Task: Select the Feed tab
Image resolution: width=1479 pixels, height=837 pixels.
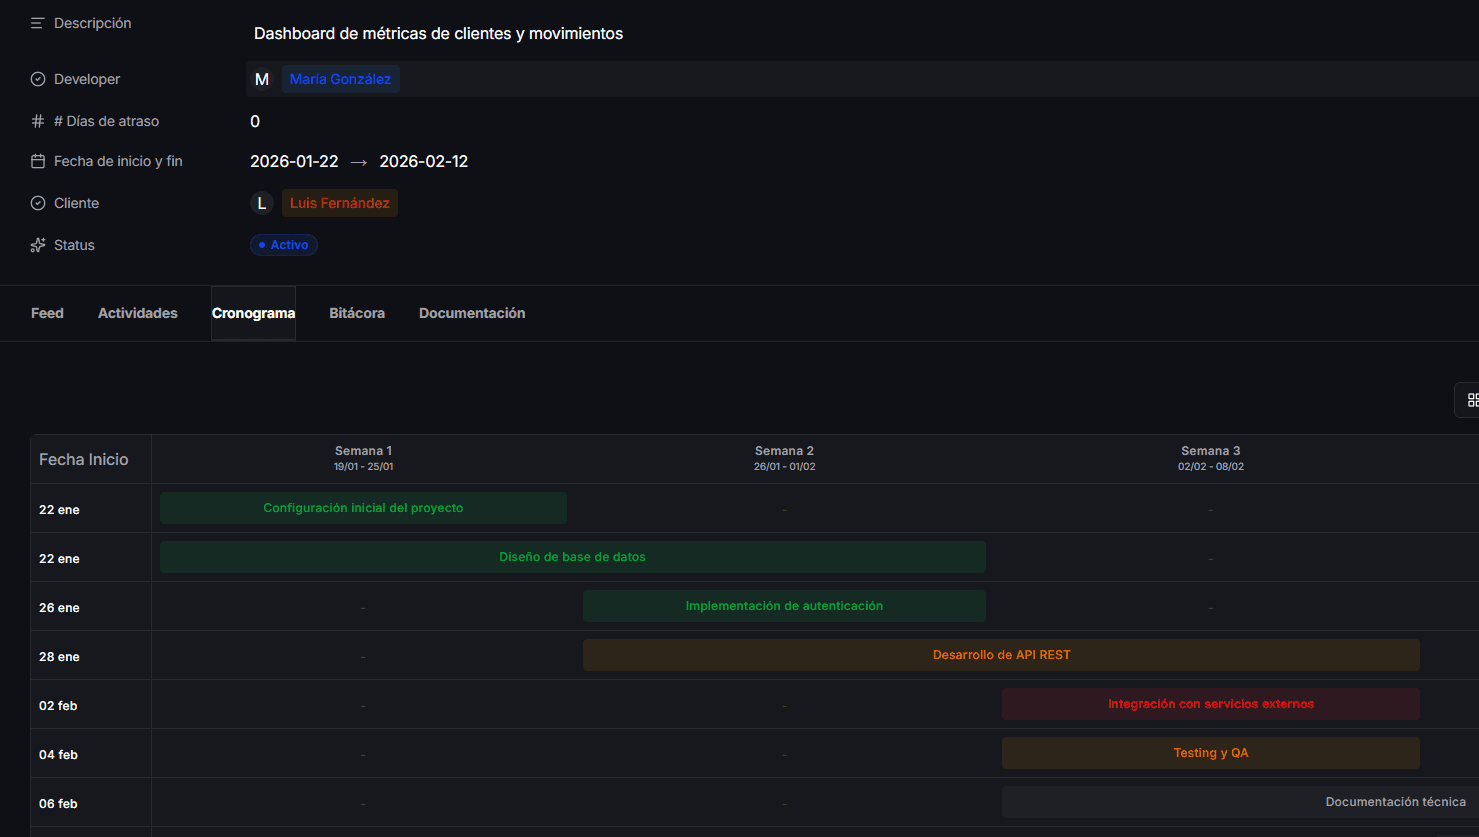Action: point(47,312)
